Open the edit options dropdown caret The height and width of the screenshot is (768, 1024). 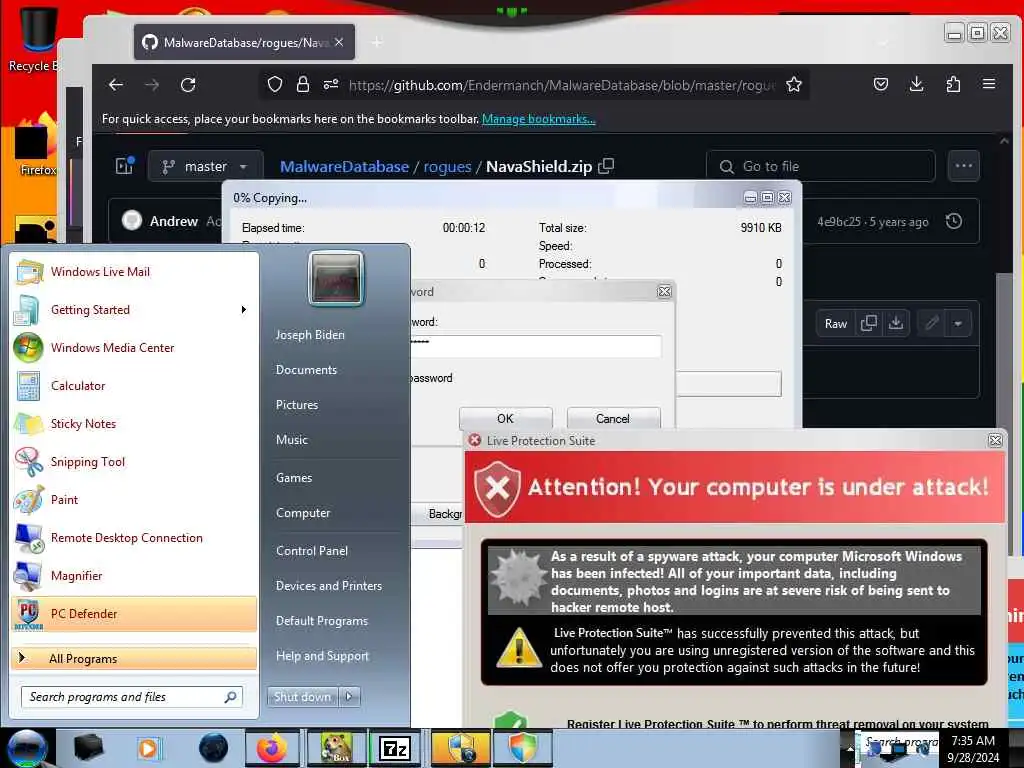click(958, 323)
